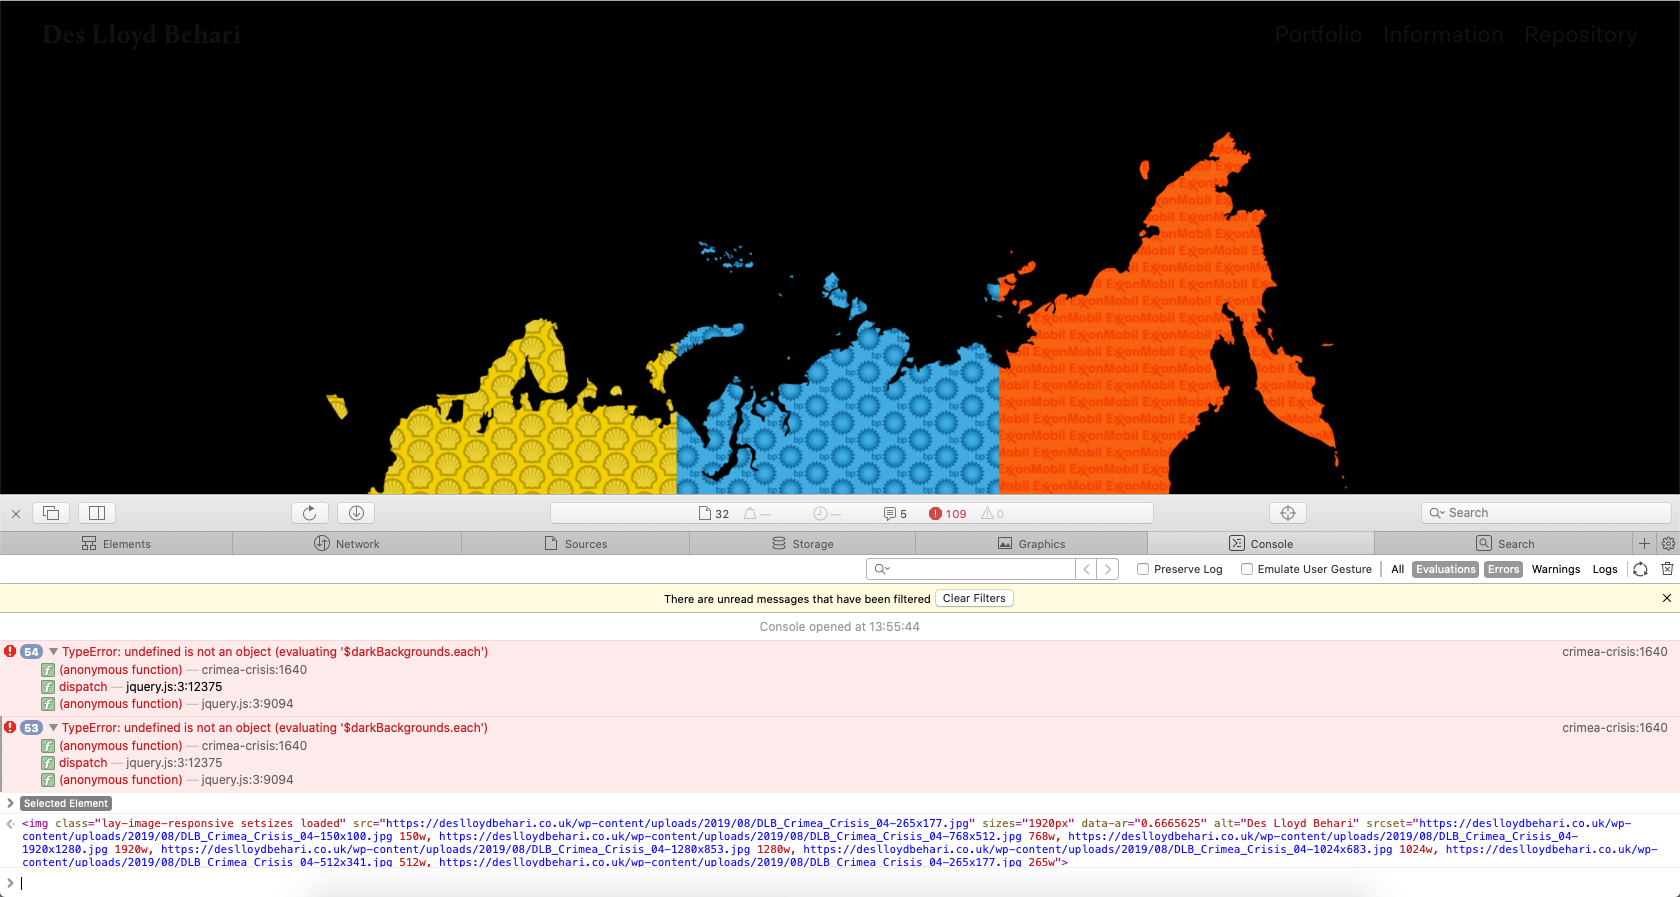This screenshot has width=1680, height=897.
Task: Click the Clear Filters button
Action: coord(974,598)
